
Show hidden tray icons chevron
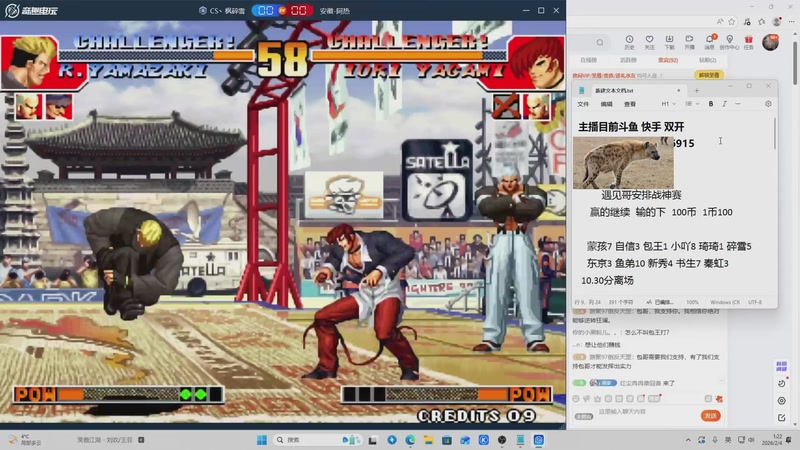pyautogui.click(x=688, y=440)
